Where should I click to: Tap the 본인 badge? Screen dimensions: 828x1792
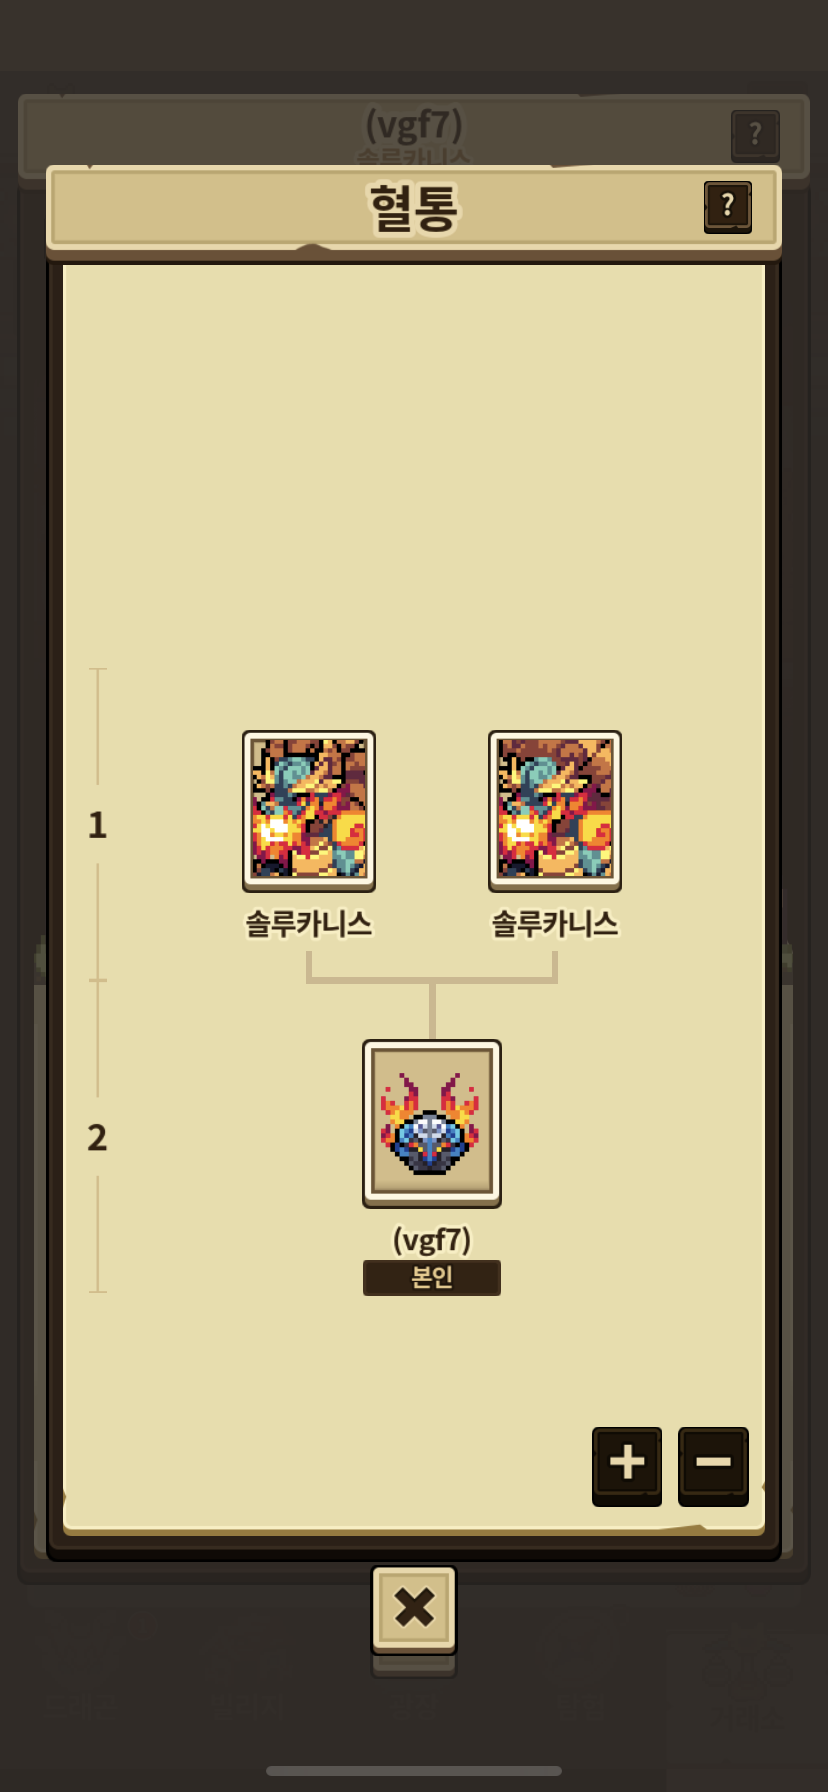(432, 1278)
